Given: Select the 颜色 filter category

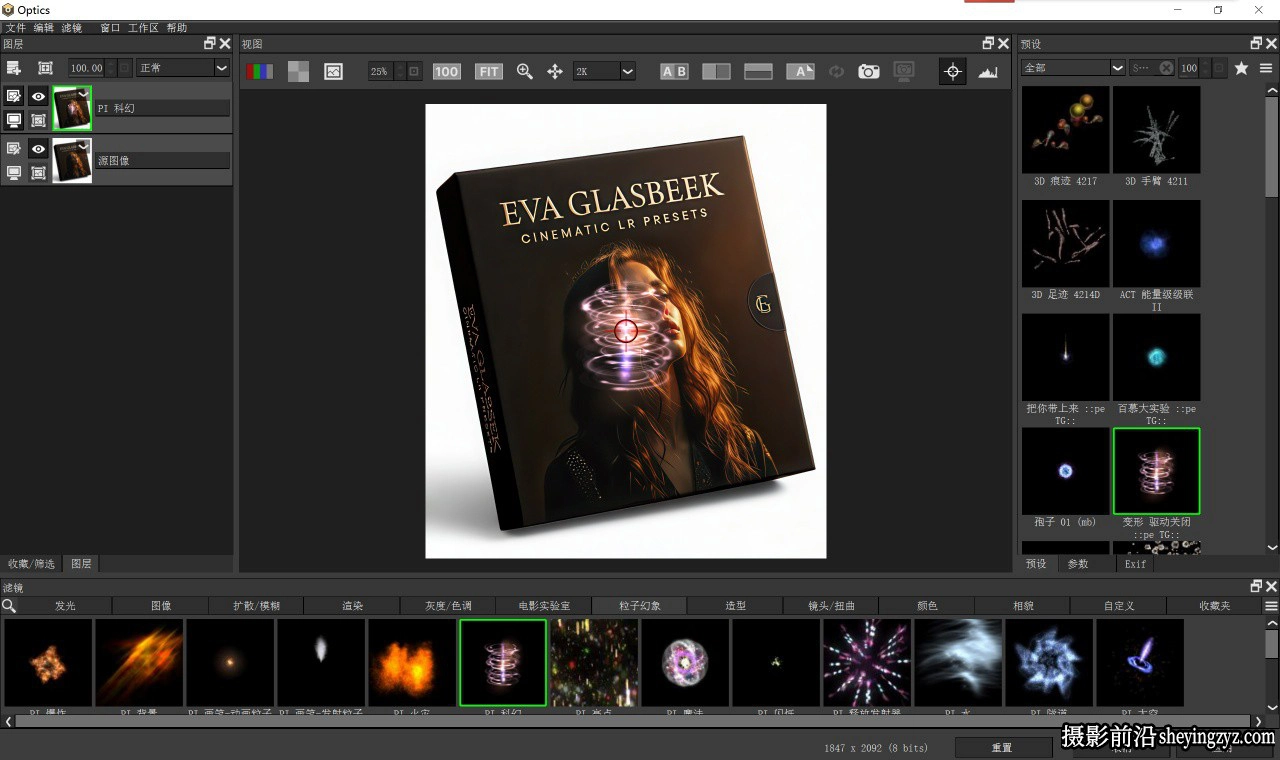Looking at the screenshot, I should tap(927, 606).
